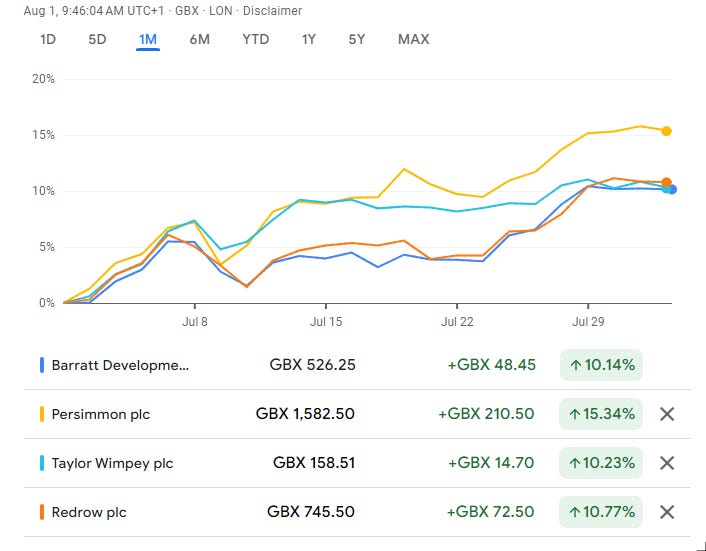Click the blue Barratt color marker
Viewport: 706px width, 551px height.
pos(42,365)
